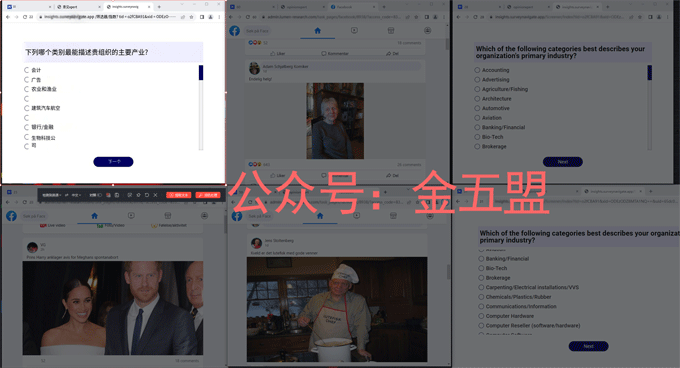The height and width of the screenshot is (368, 680).
Task: Click Next in the Computer Hardware survey window
Action: (588, 346)
